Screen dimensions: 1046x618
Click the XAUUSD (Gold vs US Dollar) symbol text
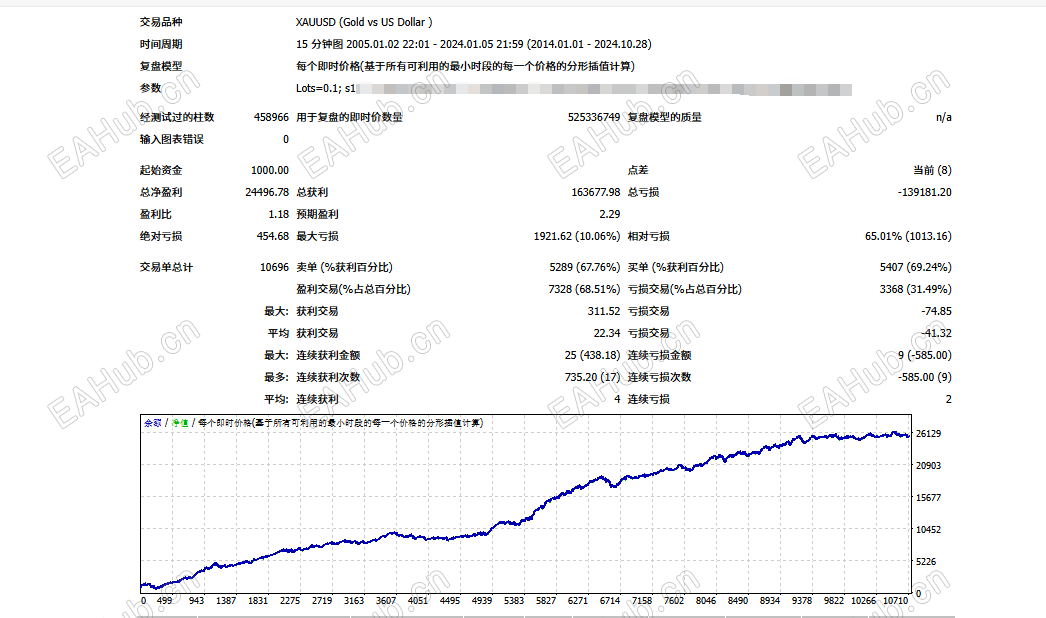tap(364, 22)
